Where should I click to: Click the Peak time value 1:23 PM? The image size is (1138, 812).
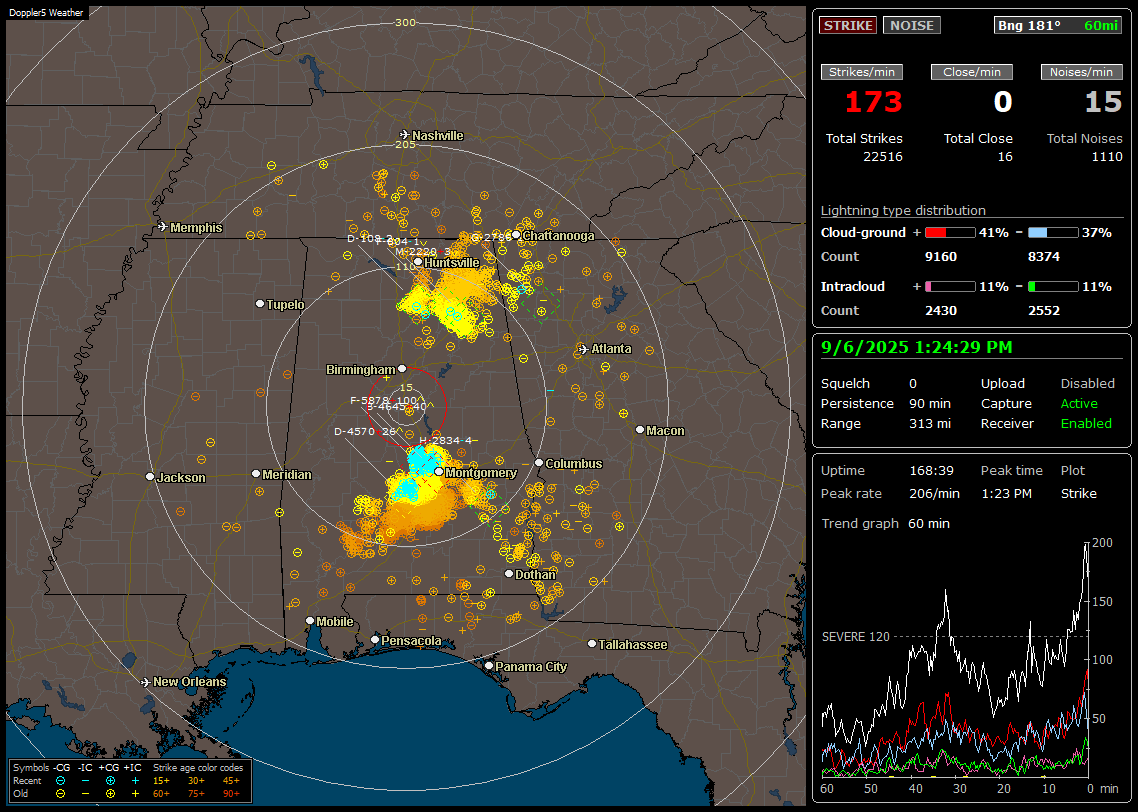pos(1006,494)
